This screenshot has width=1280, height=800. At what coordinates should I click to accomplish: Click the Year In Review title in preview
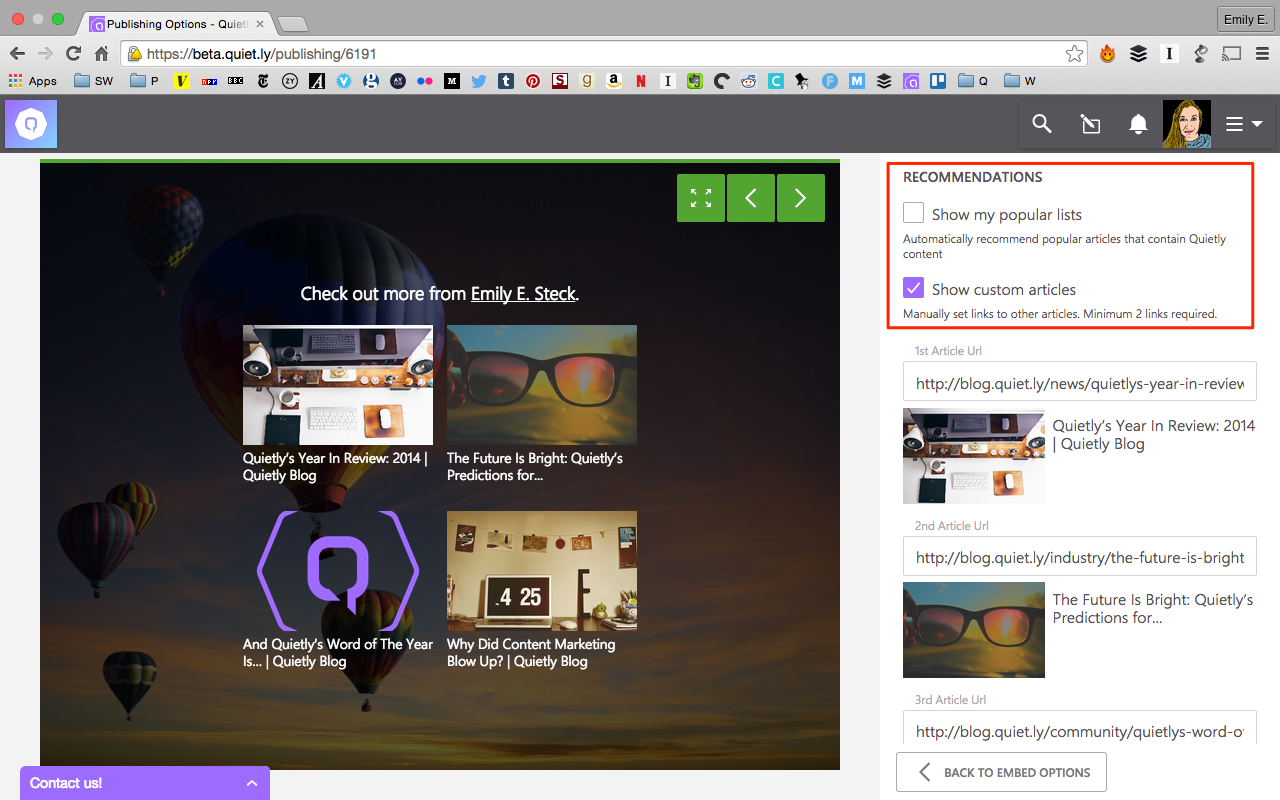coord(335,467)
